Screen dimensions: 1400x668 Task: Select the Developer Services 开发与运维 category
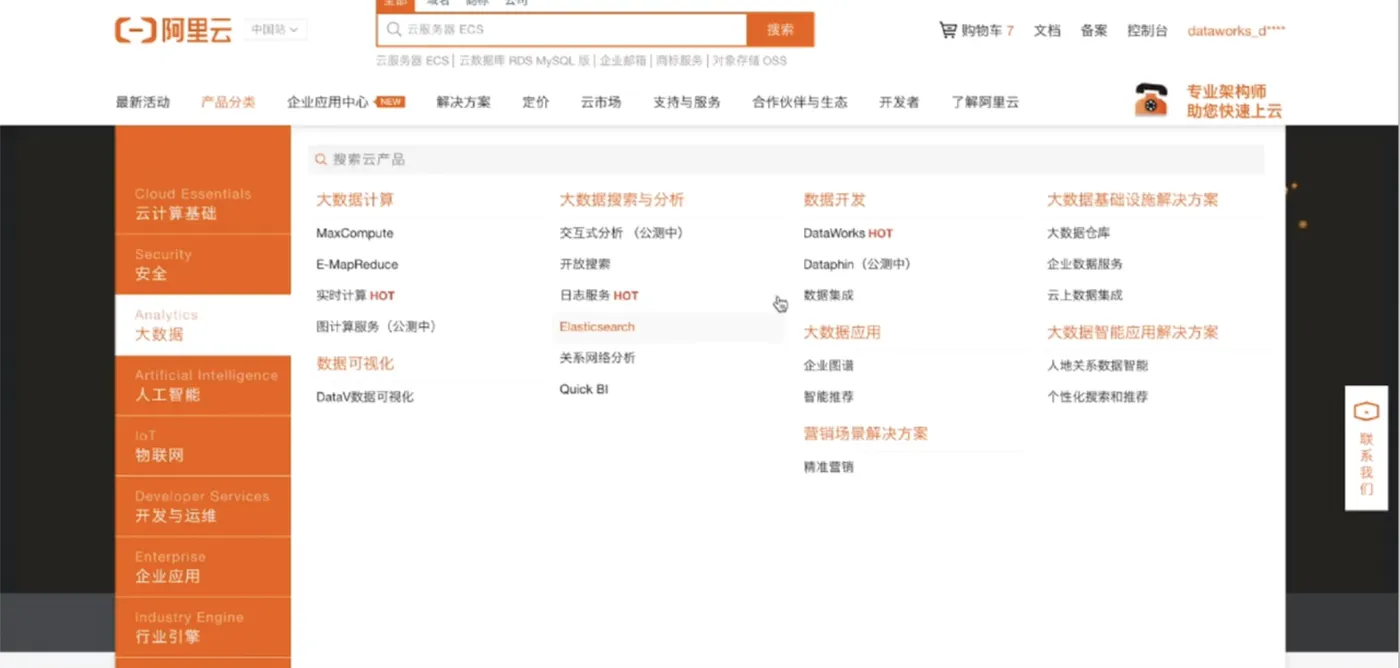click(x=203, y=507)
